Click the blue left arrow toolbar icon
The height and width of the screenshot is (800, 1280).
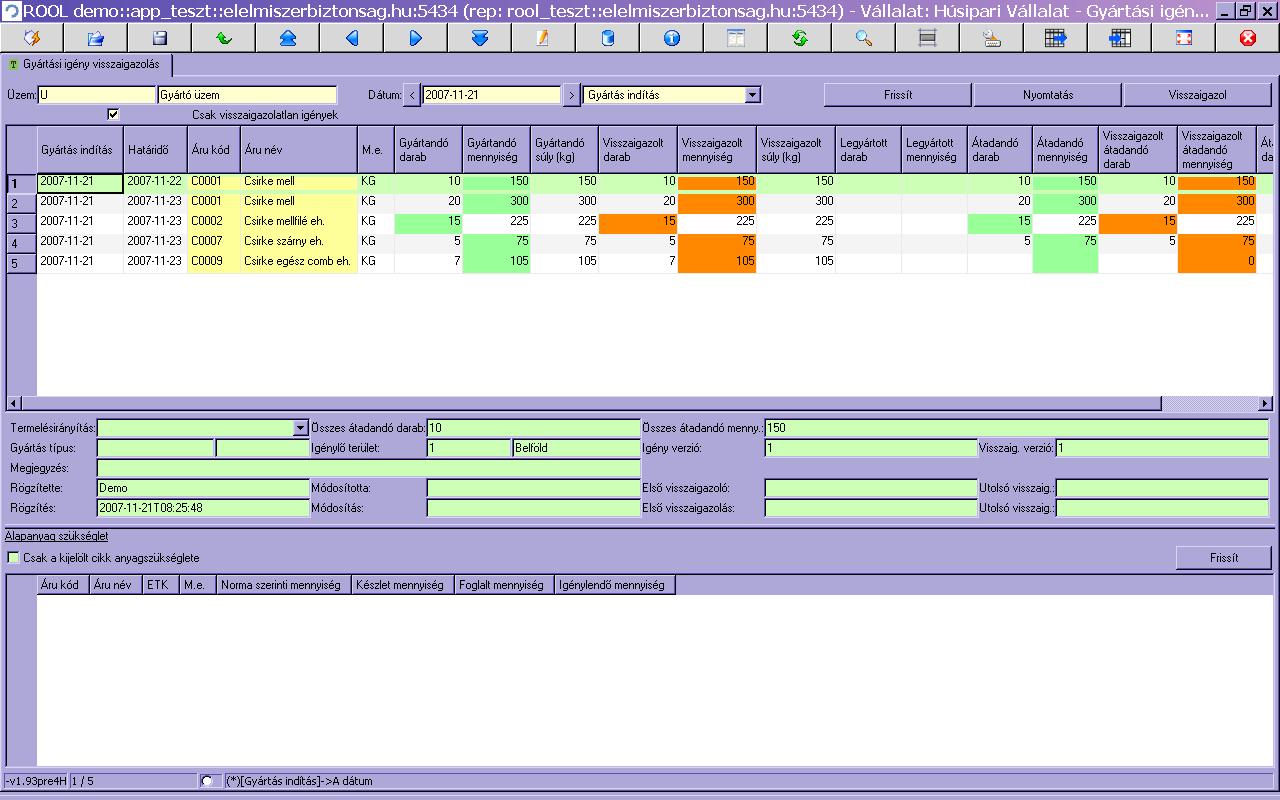coord(352,38)
